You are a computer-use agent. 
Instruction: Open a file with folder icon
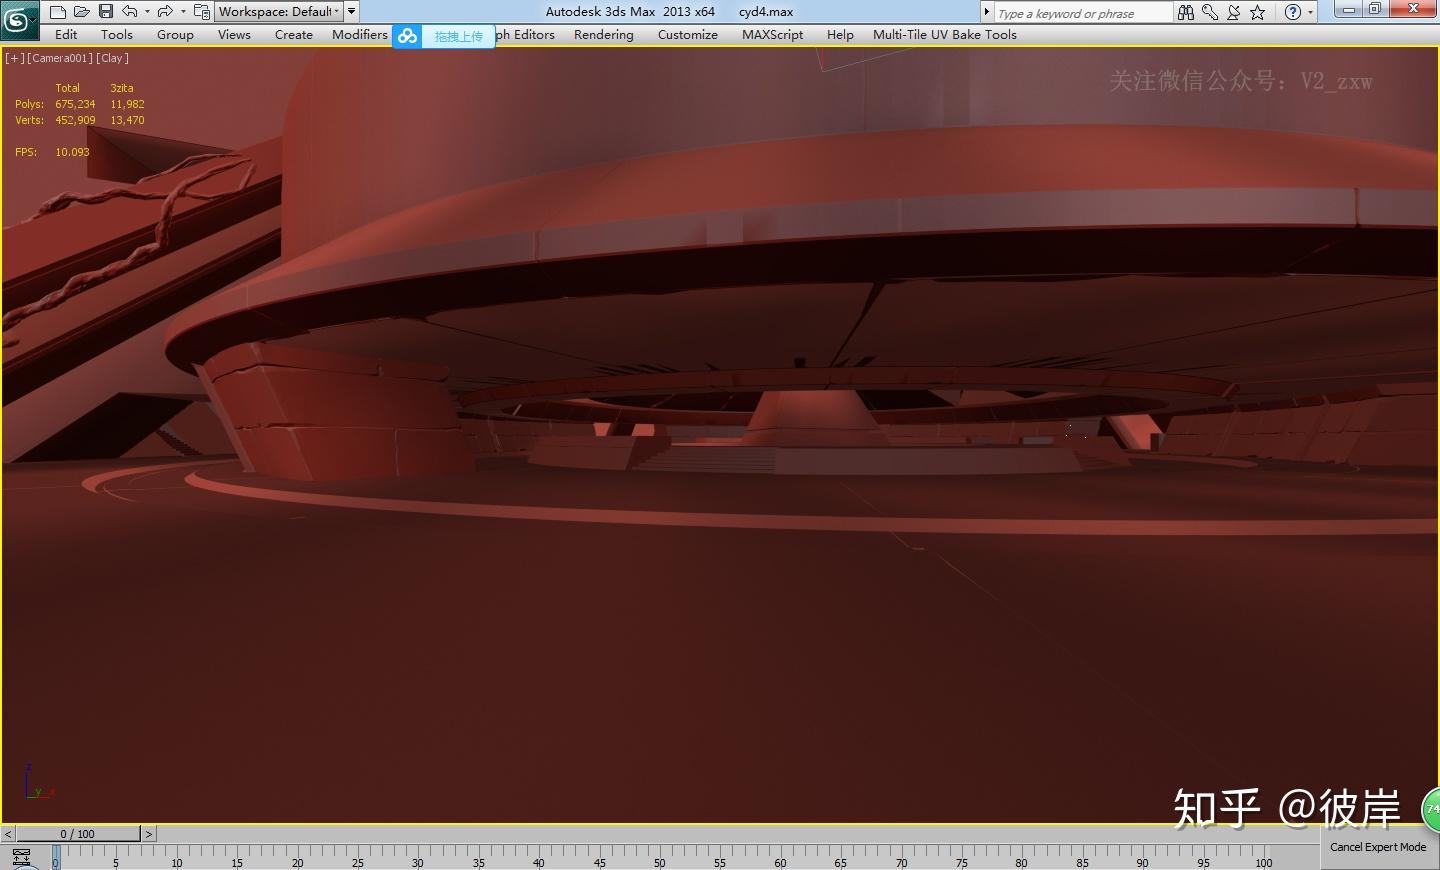(82, 12)
